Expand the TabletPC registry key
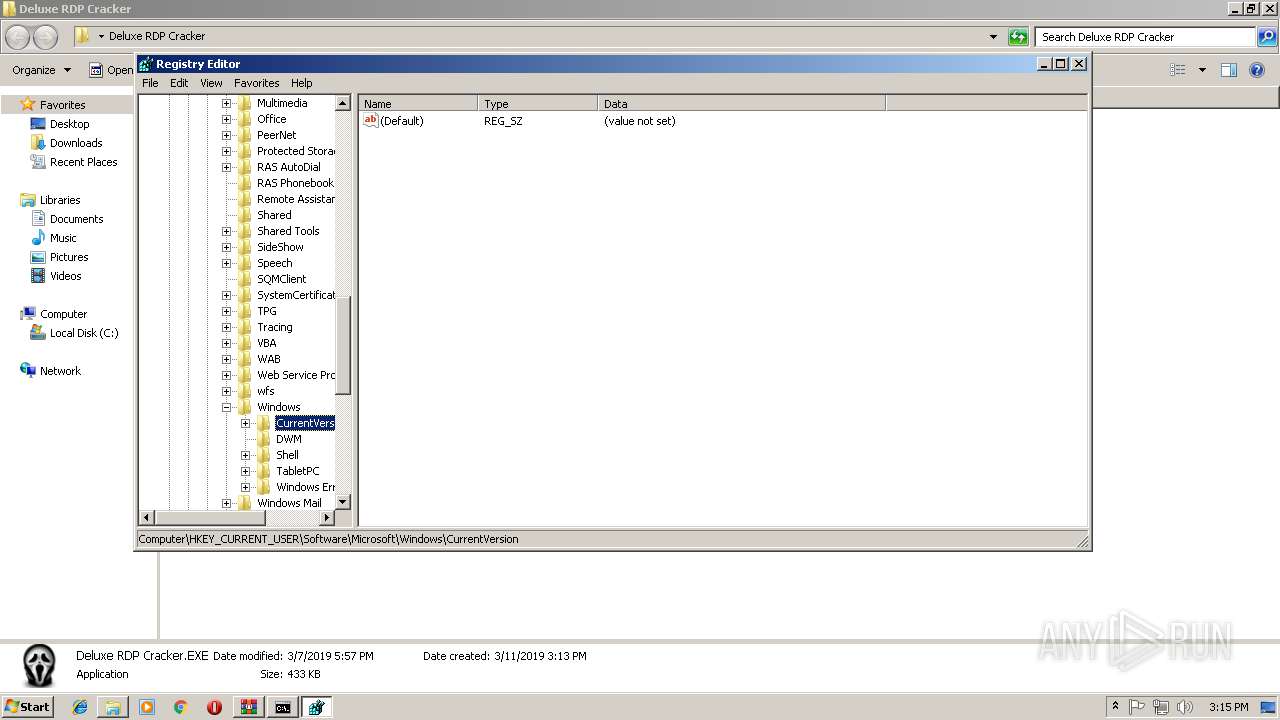The image size is (1280, 720). click(x=245, y=471)
